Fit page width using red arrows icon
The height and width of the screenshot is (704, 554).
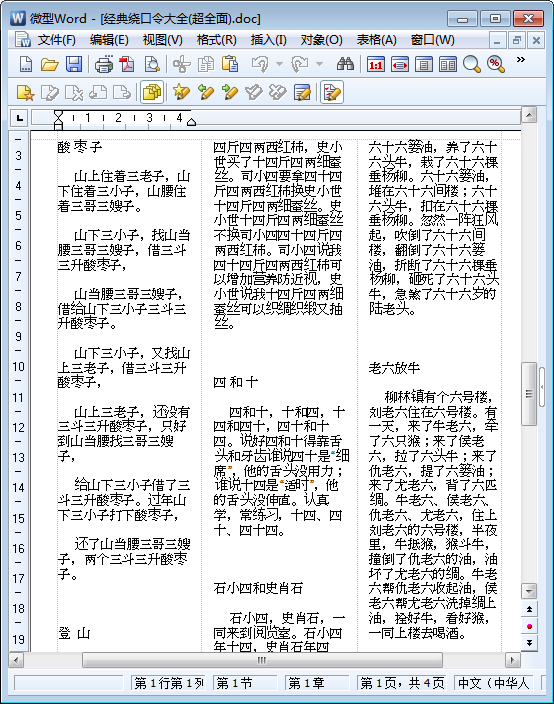tap(400, 65)
